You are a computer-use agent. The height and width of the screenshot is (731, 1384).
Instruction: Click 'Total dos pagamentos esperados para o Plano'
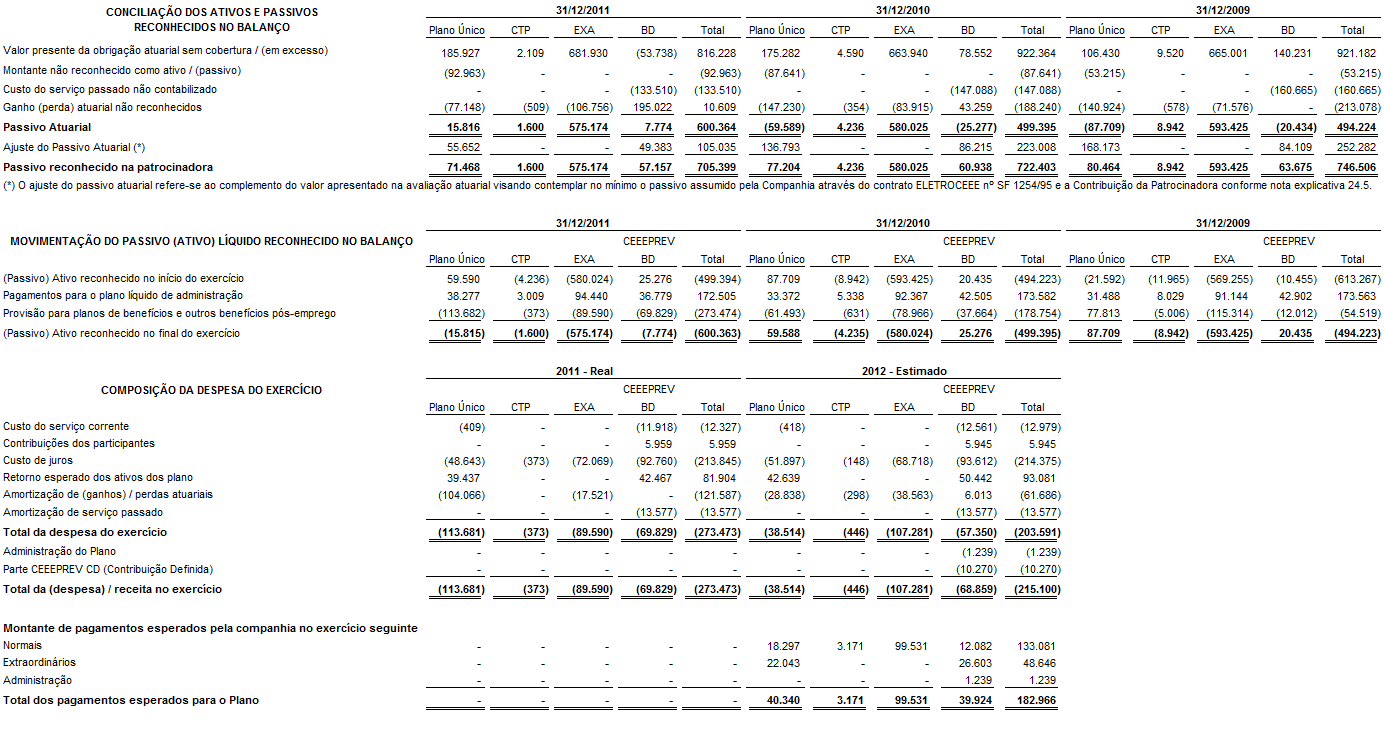[x=131, y=700]
